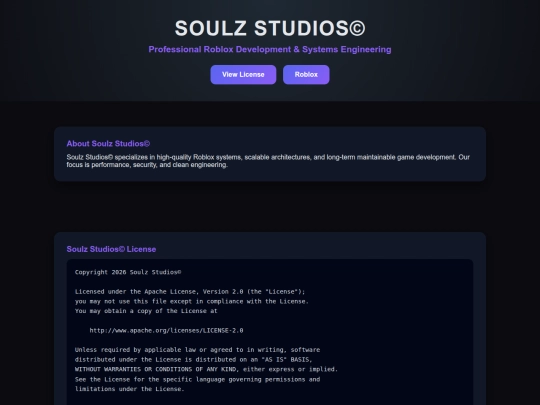This screenshot has height=405, width=540.
Task: Click the WITHOUT WARRANTIES OR CONDITIONS line
Action: pos(206,369)
